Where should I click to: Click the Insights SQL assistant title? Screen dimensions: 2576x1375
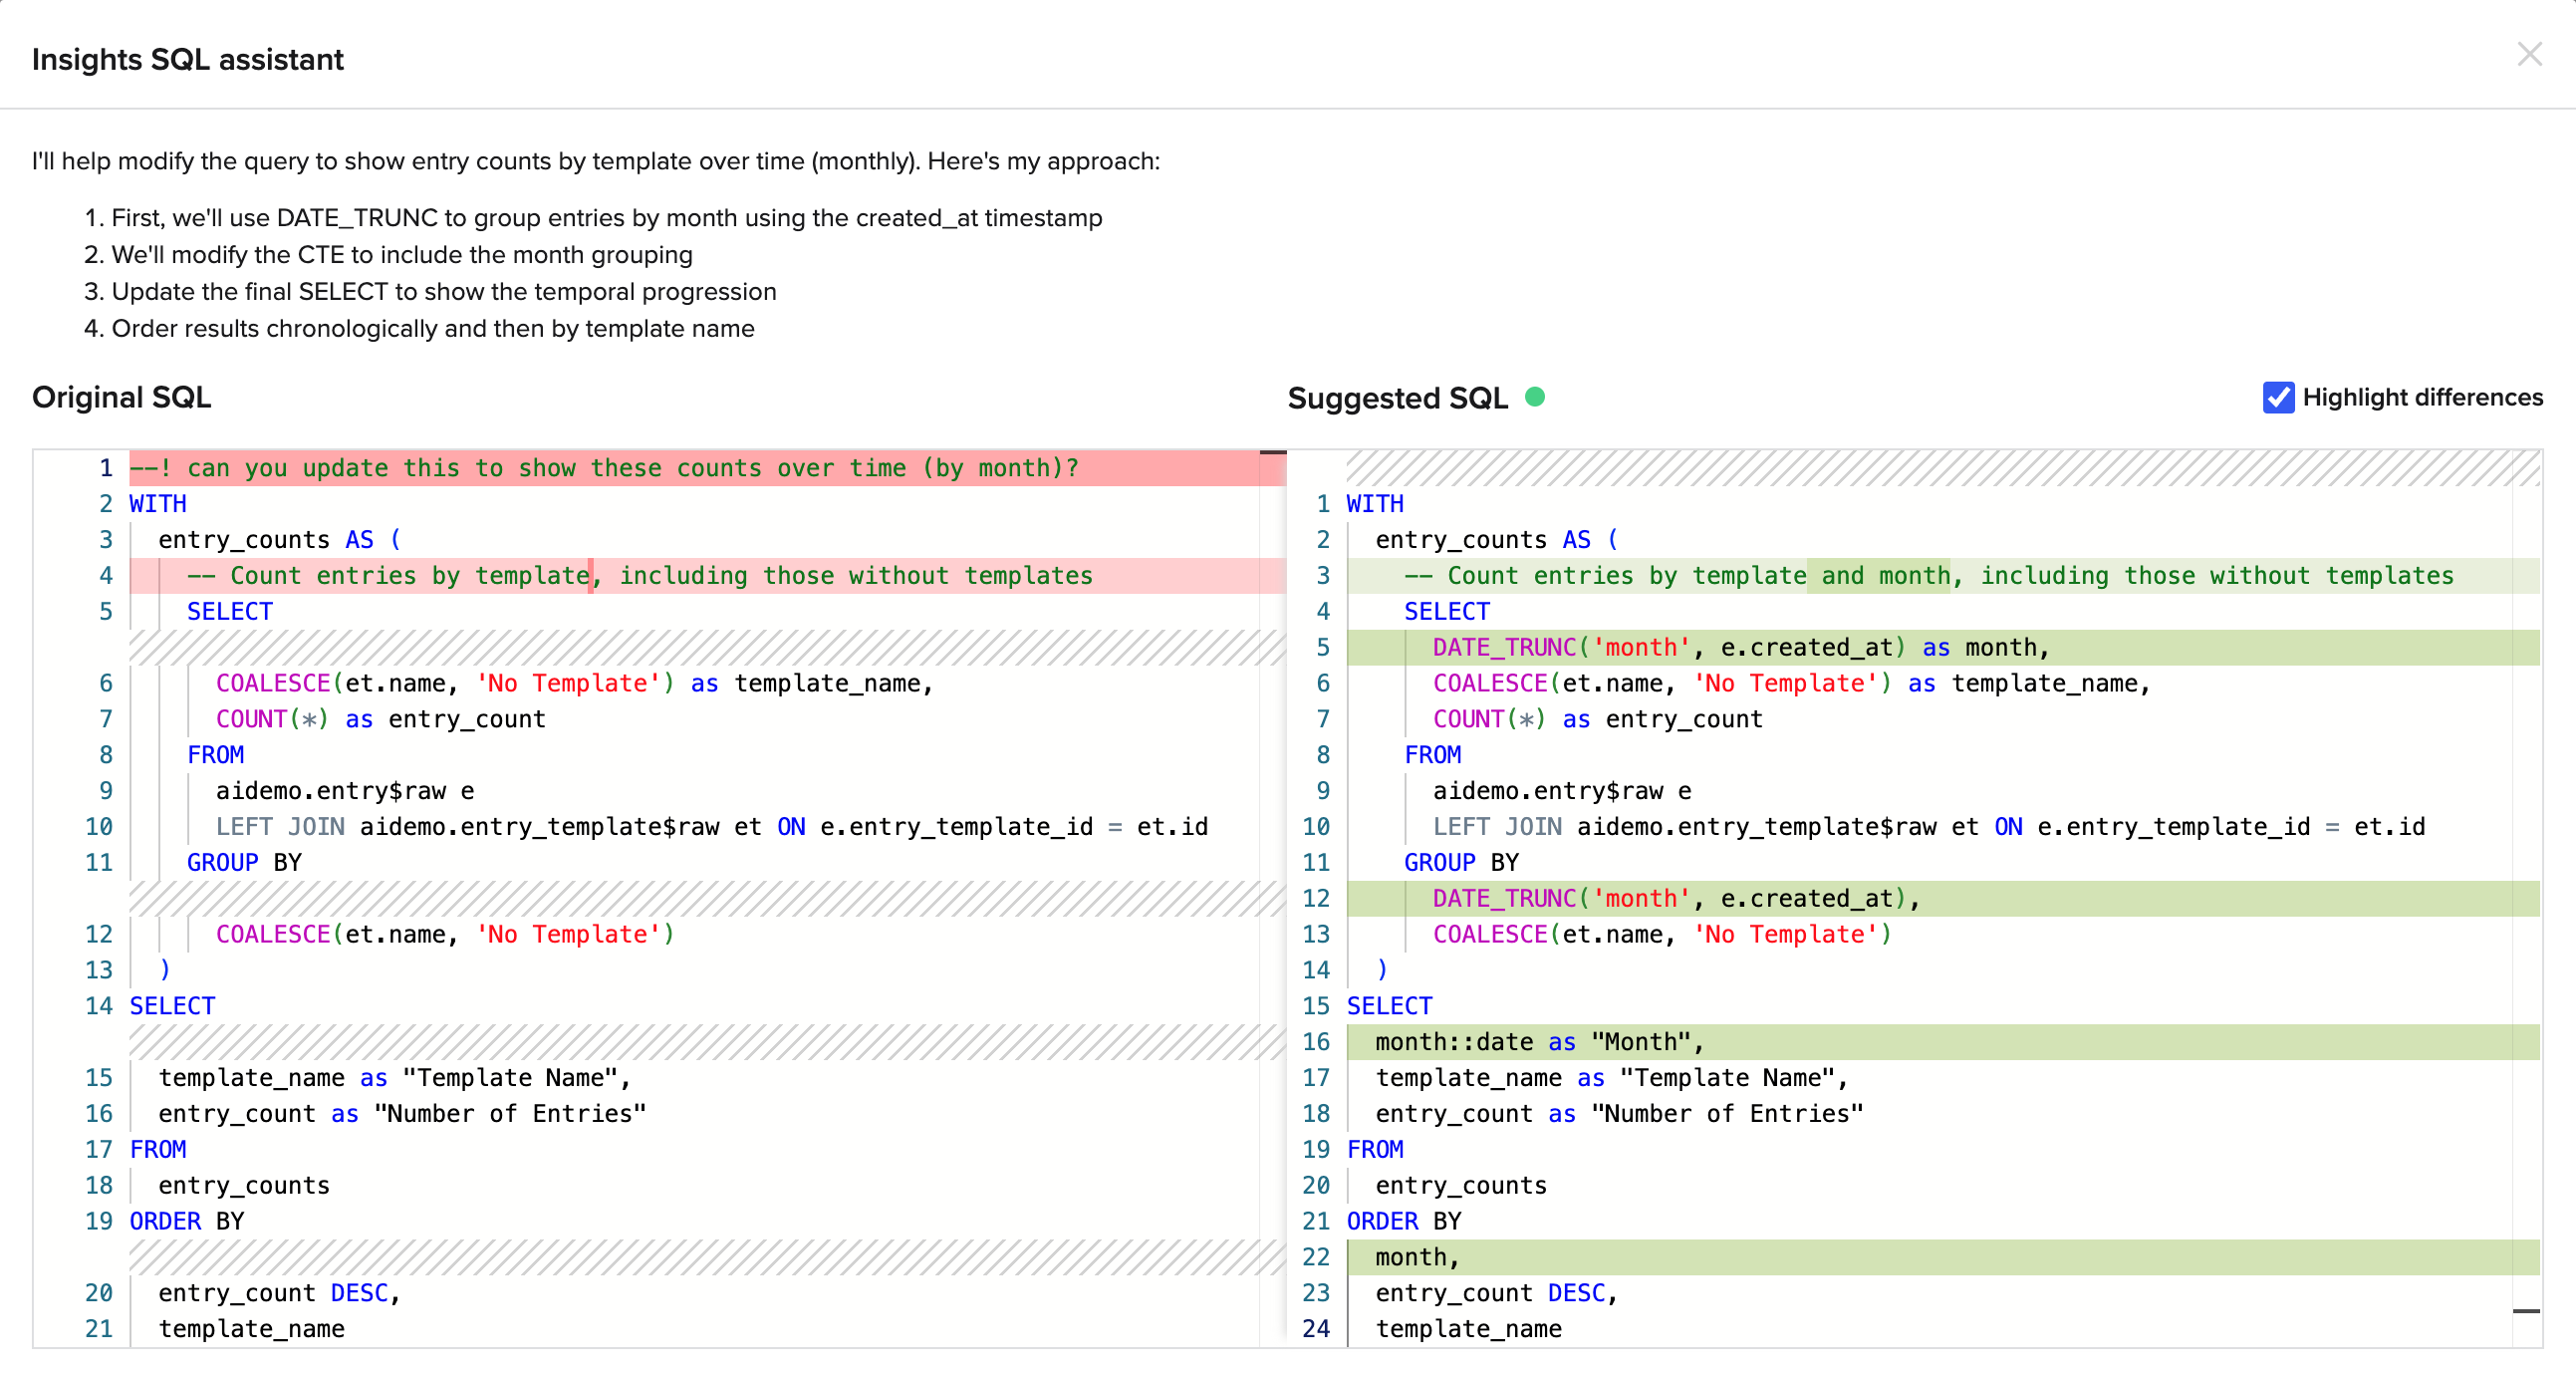pos(187,59)
